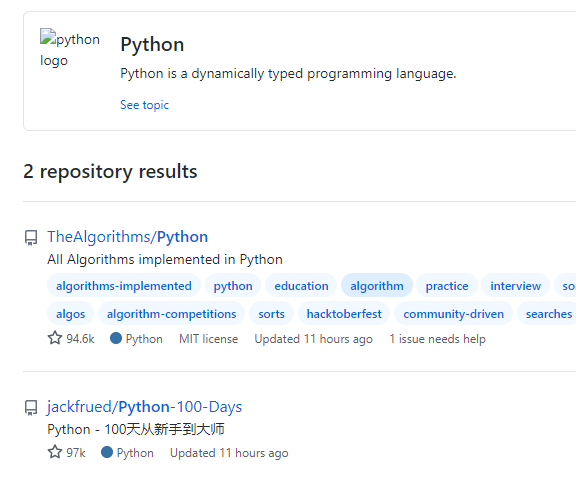The height and width of the screenshot is (491, 576).
Task: Click the 94.6k star count icon
Action: (x=55, y=338)
